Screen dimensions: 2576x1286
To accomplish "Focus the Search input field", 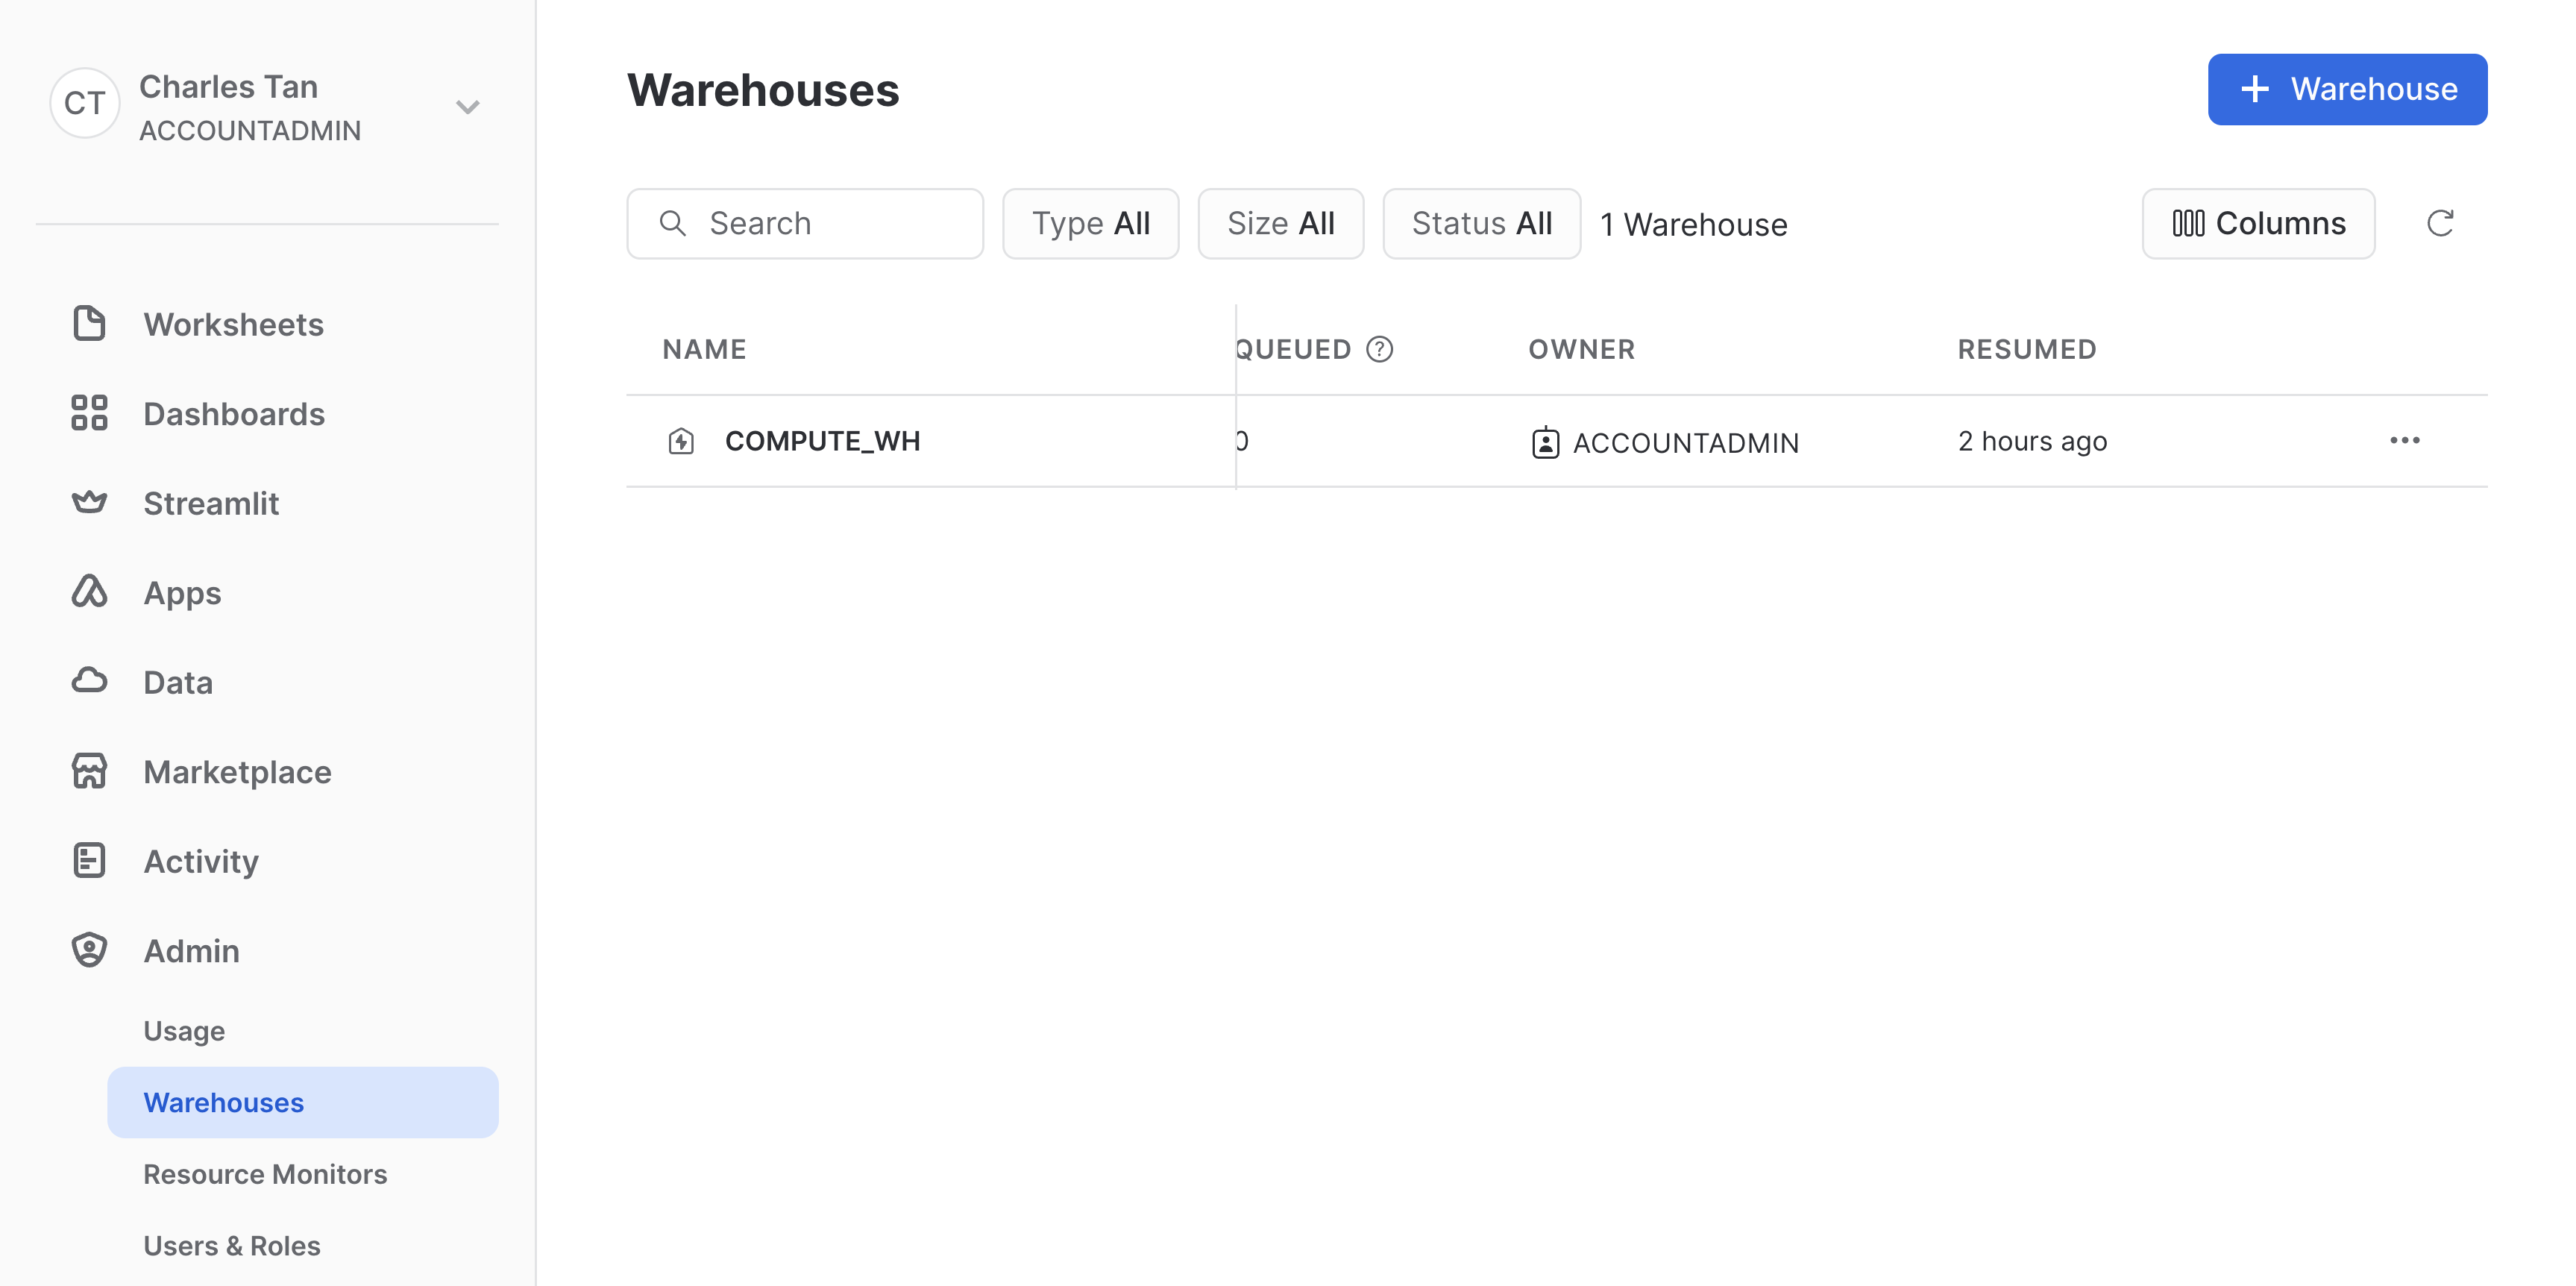I will (x=805, y=223).
